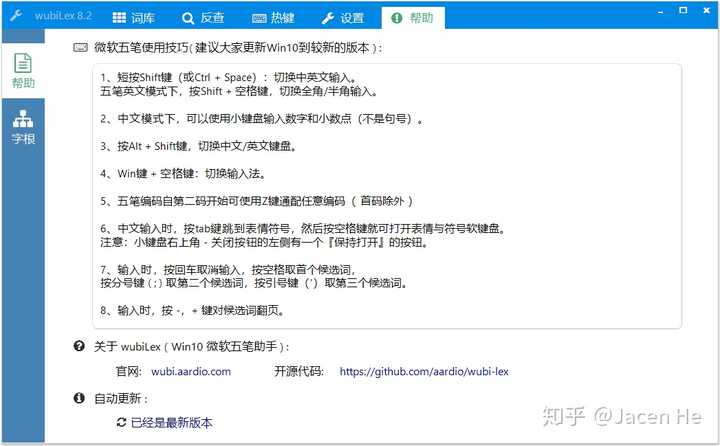Image resolution: width=720 pixels, height=446 pixels.
Task: Click the refresh icon before 已经是最新版本
Action: point(121,422)
